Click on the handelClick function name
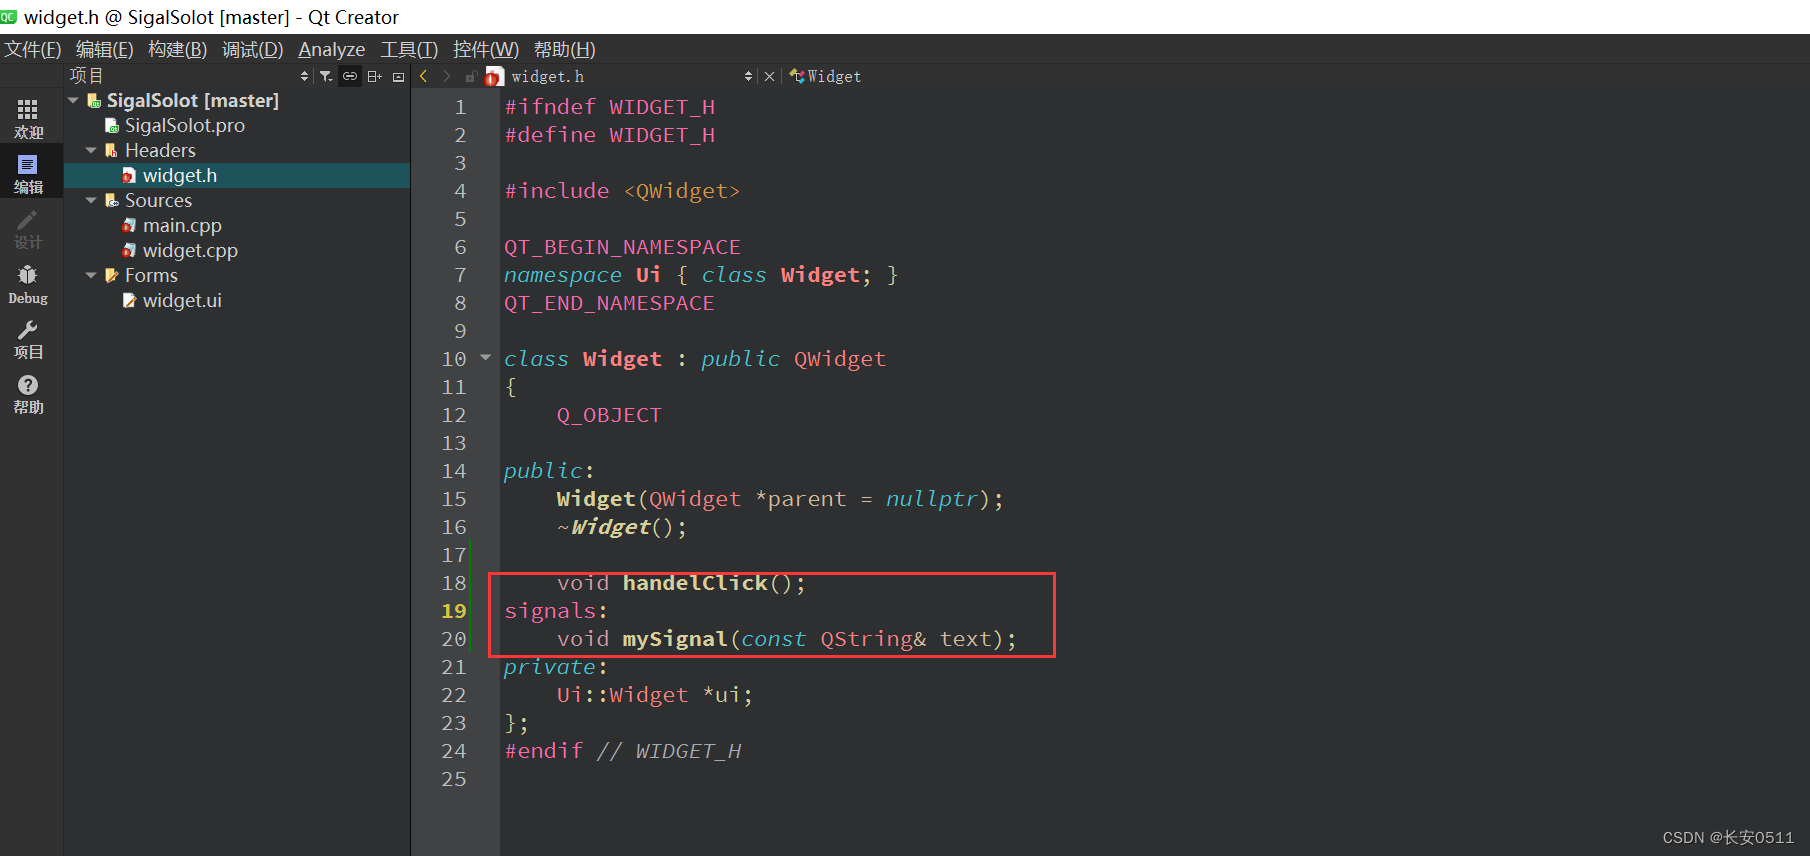 695,583
